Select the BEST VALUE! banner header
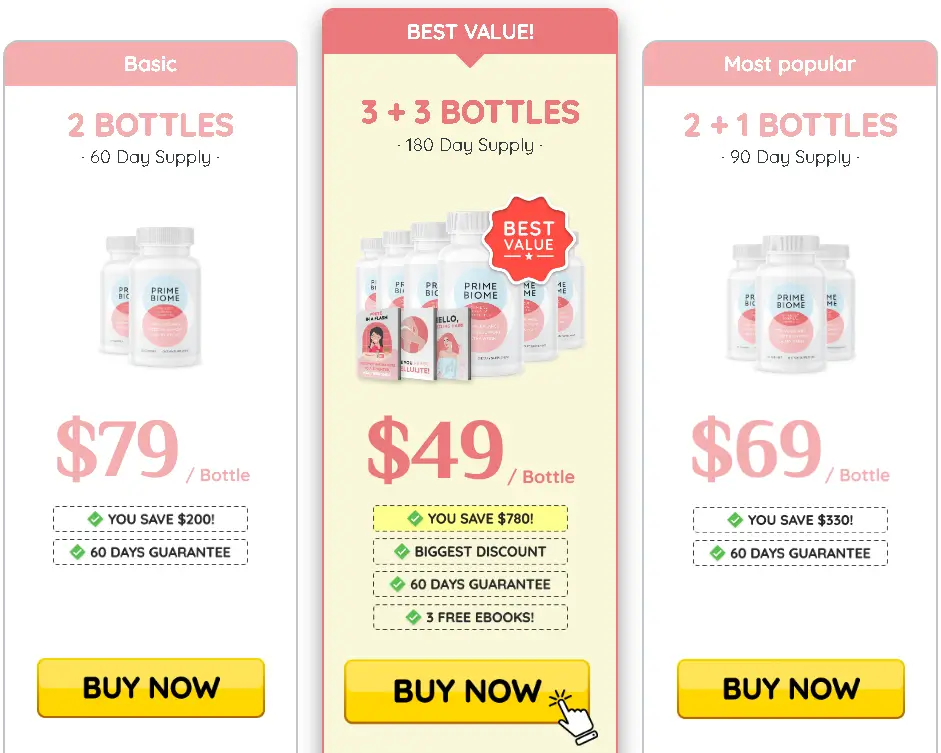This screenshot has width=941, height=753. point(470,32)
